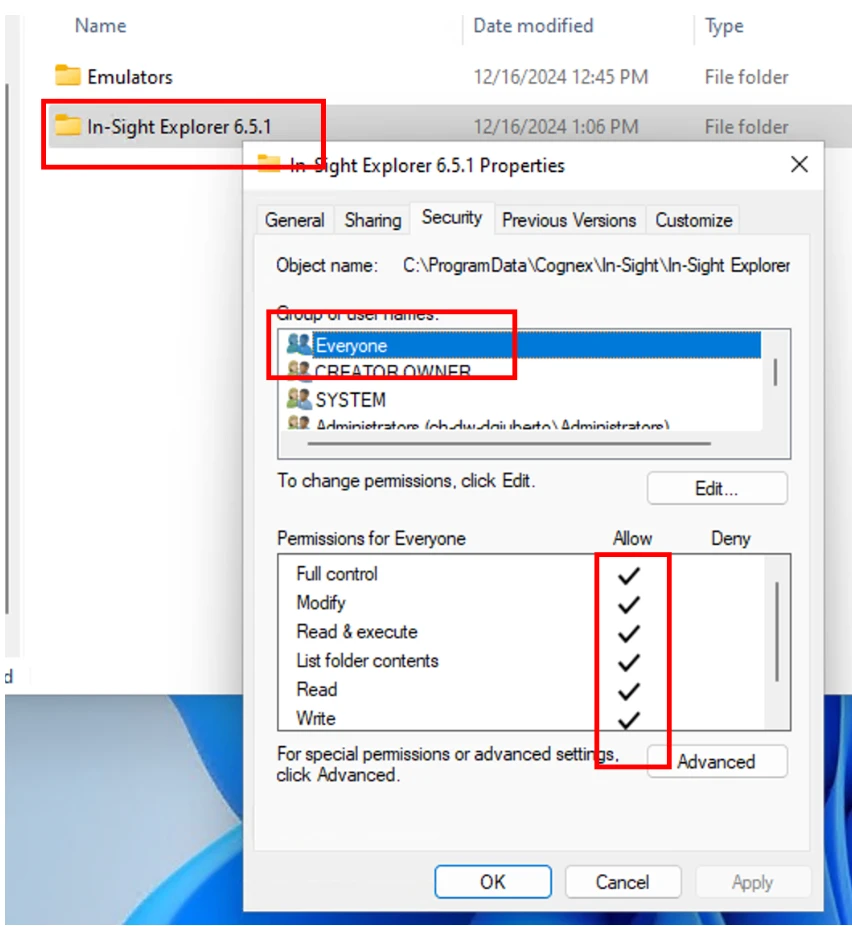Image resolution: width=852 pixels, height=926 pixels.
Task: Click the permissions list vertical scrollbar
Action: click(776, 631)
